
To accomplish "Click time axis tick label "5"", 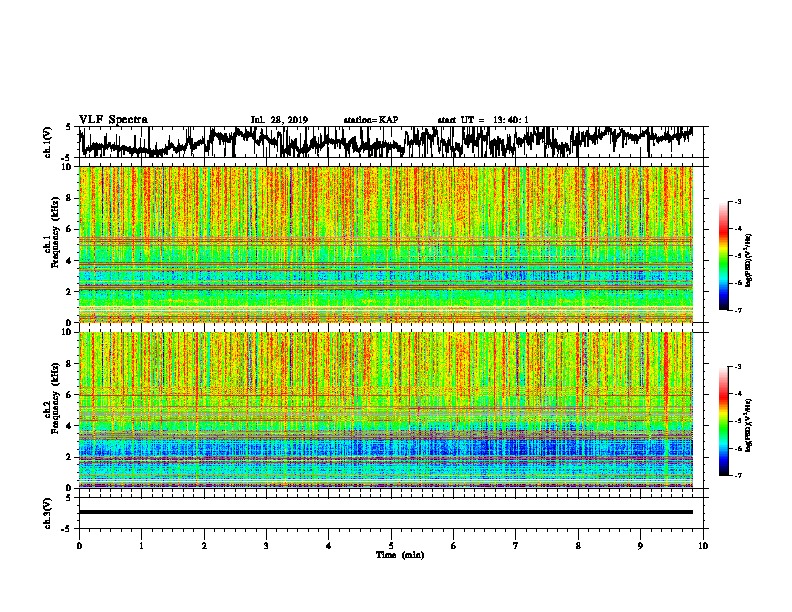I will click(391, 546).
